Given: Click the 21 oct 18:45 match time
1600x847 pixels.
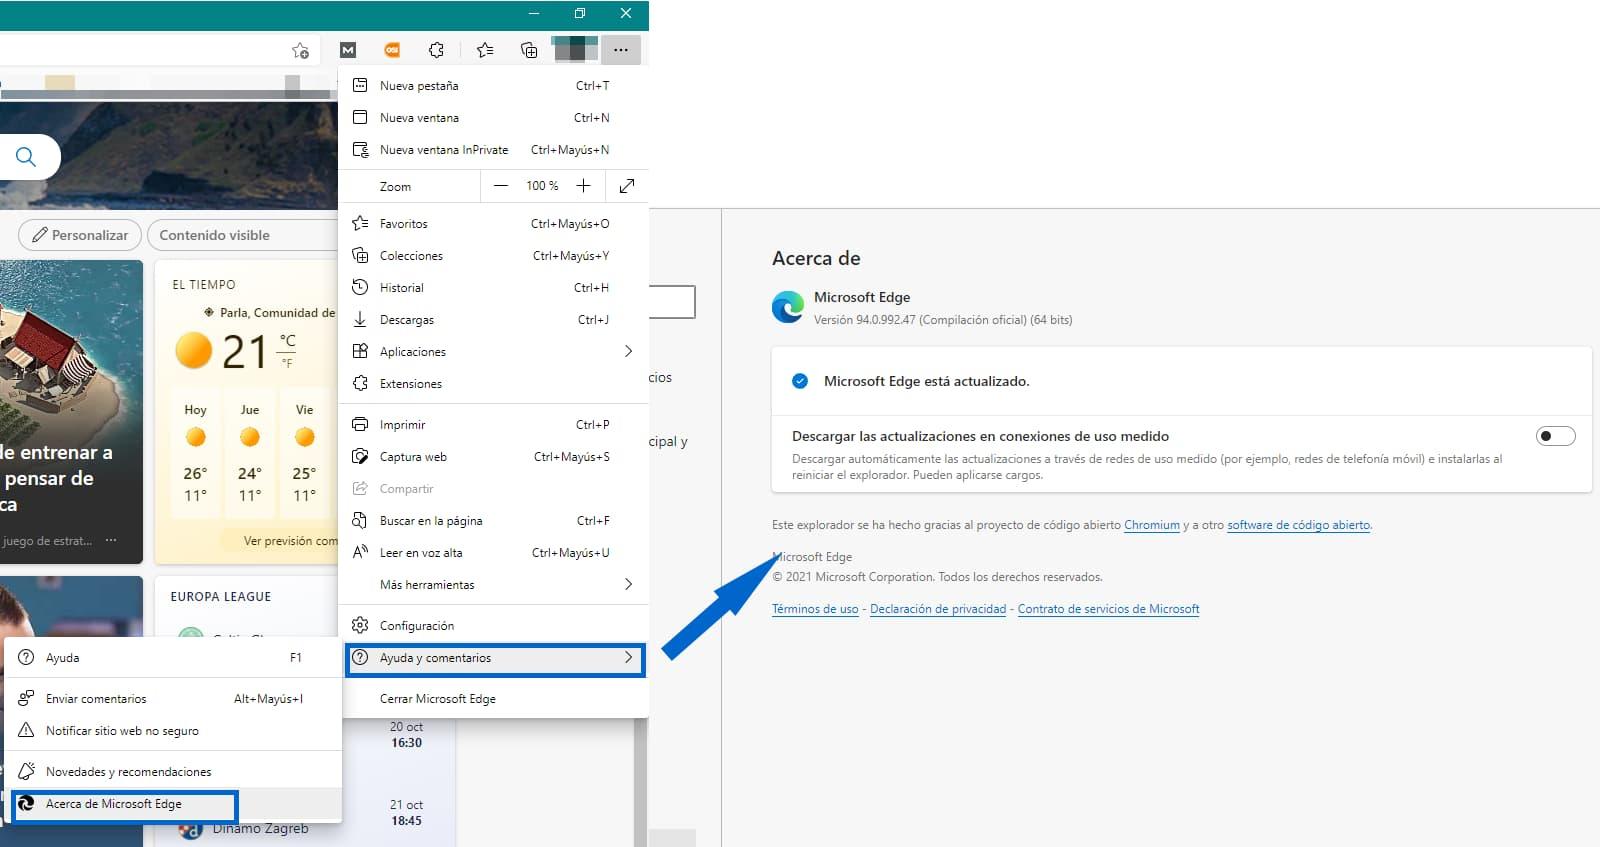Looking at the screenshot, I should click(x=406, y=813).
